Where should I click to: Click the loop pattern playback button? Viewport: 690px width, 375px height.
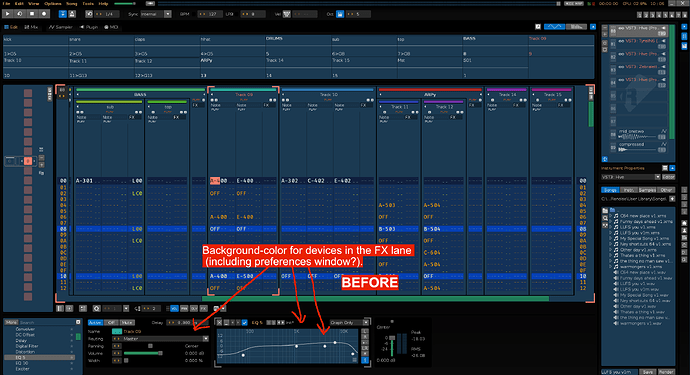click(20, 14)
